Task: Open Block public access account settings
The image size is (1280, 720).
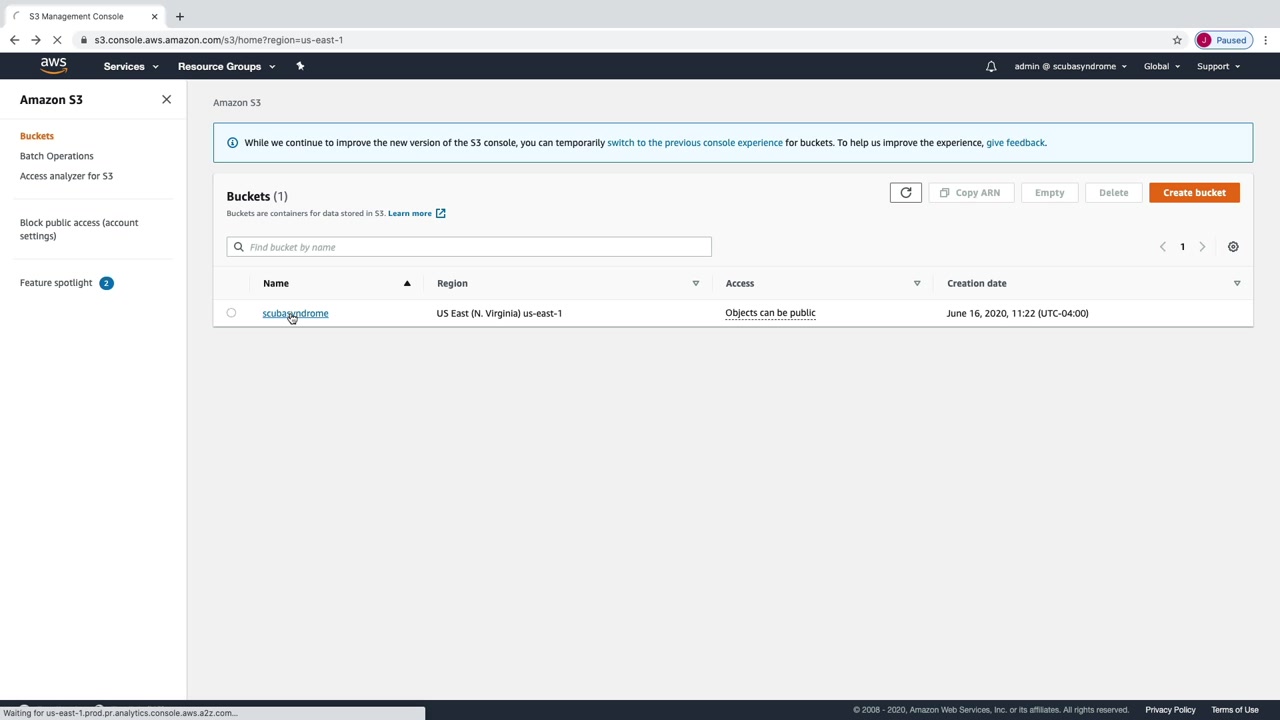Action: click(79, 229)
